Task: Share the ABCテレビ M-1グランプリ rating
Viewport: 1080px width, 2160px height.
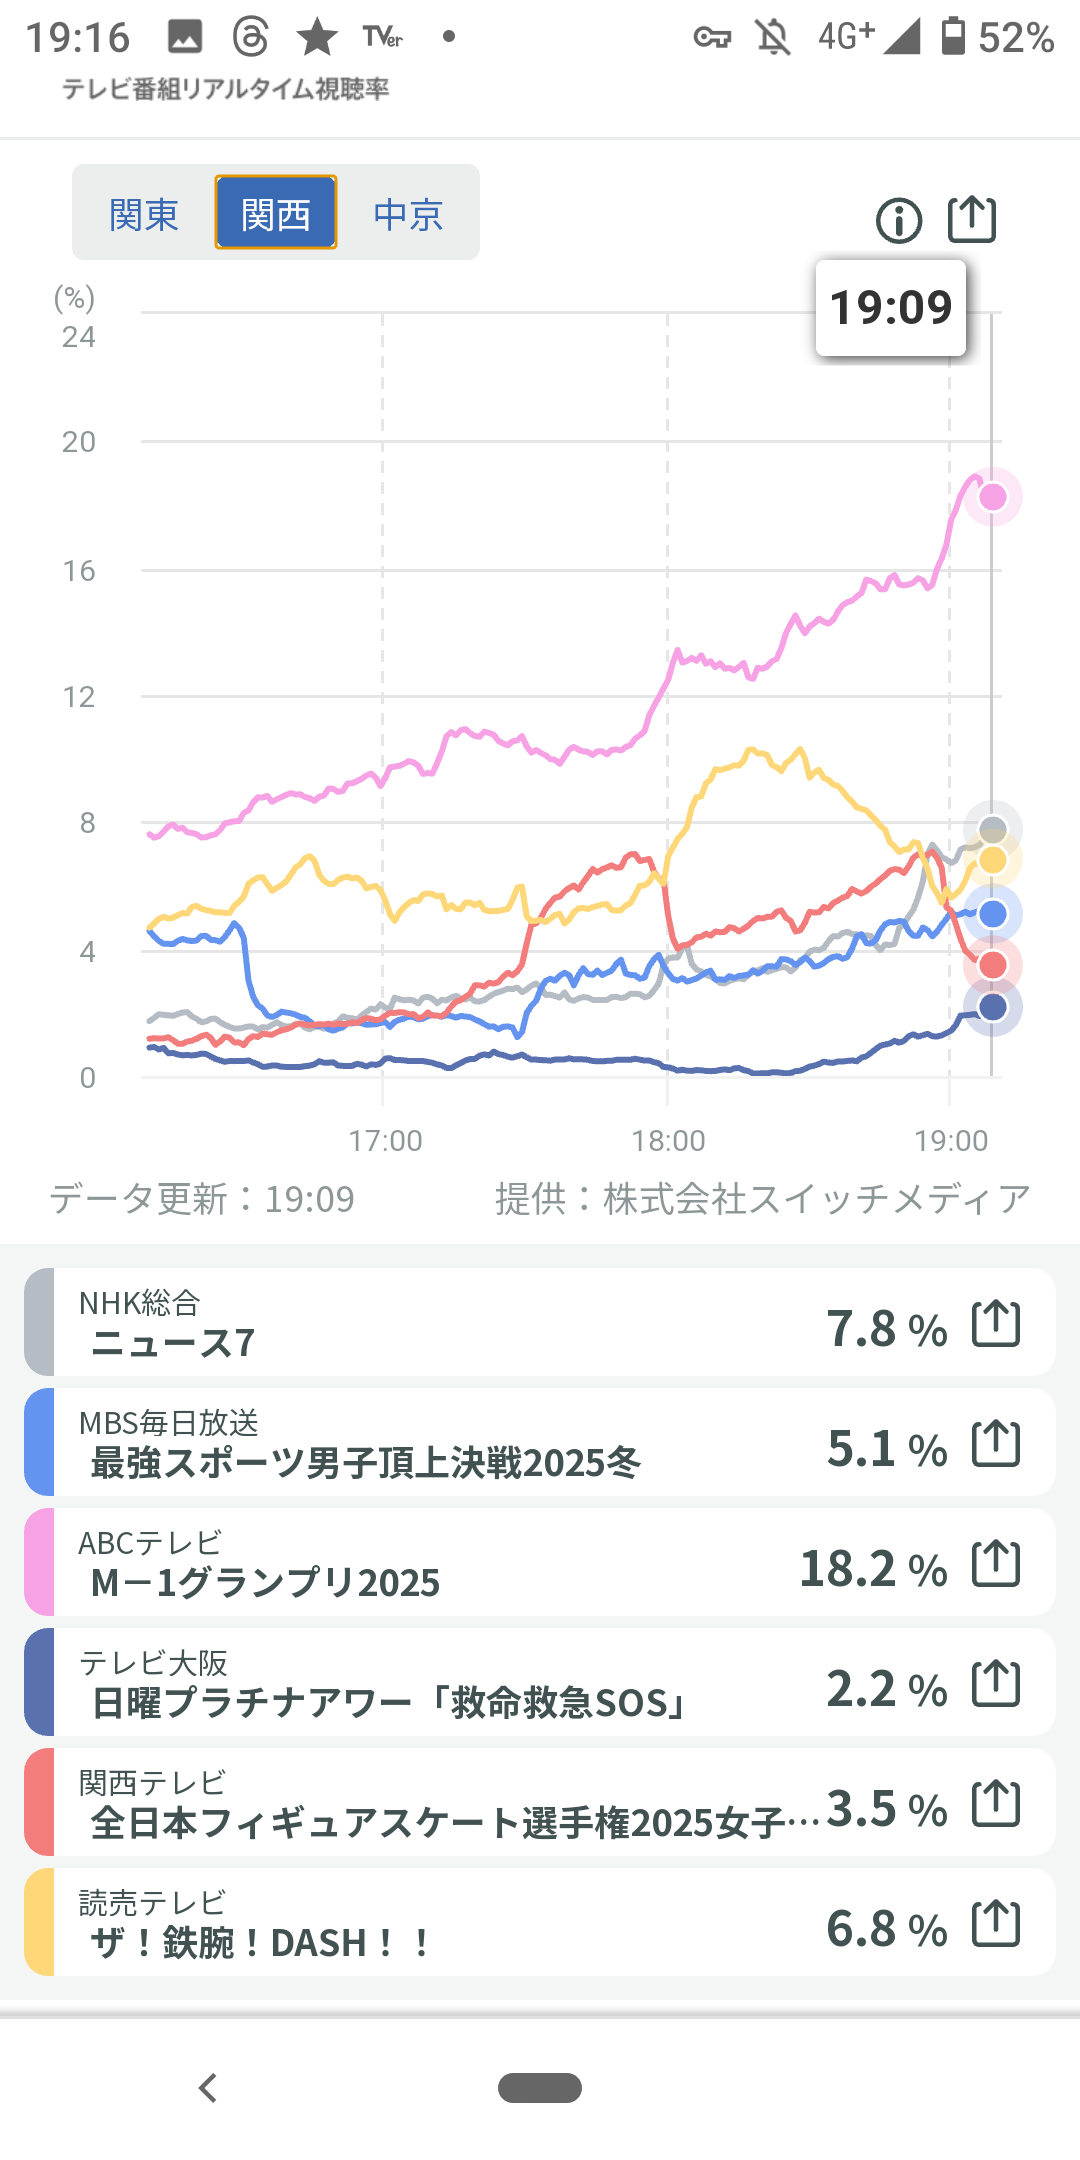Action: (996, 1564)
